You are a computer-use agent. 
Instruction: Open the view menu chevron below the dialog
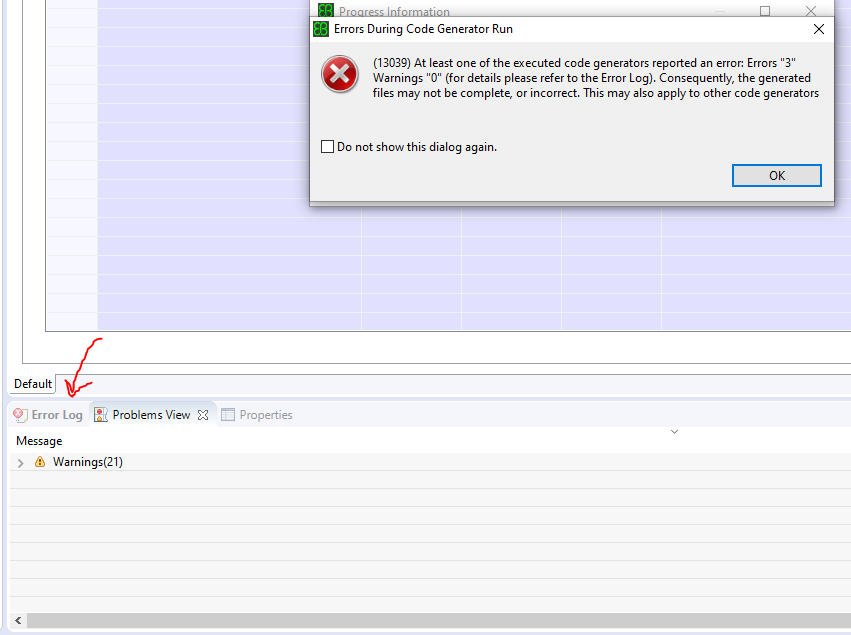(x=674, y=431)
